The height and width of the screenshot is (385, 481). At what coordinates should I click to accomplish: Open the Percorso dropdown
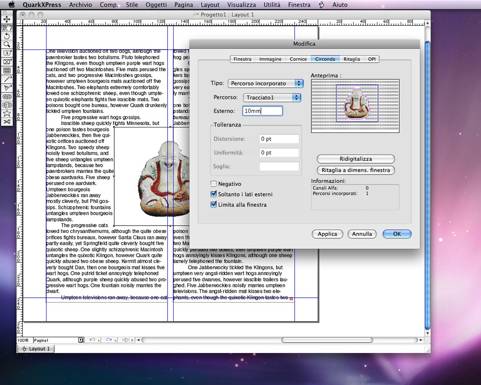pyautogui.click(x=272, y=97)
